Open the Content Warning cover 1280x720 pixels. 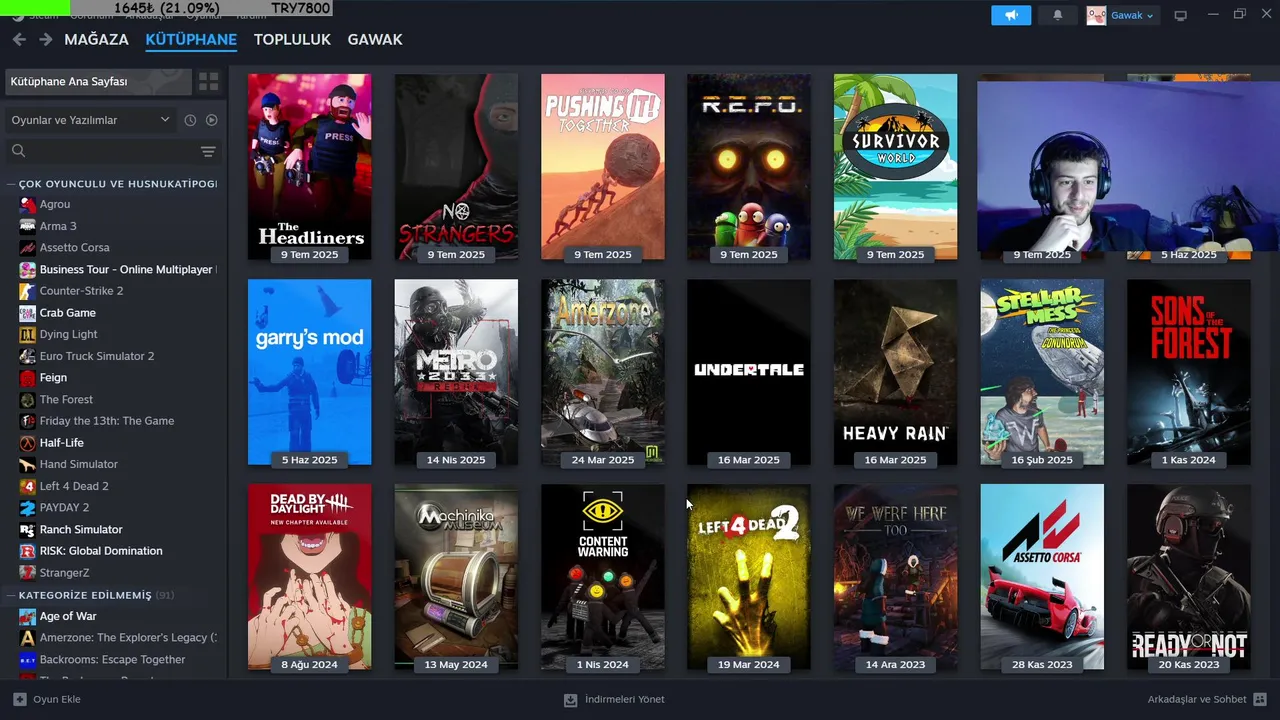(603, 577)
